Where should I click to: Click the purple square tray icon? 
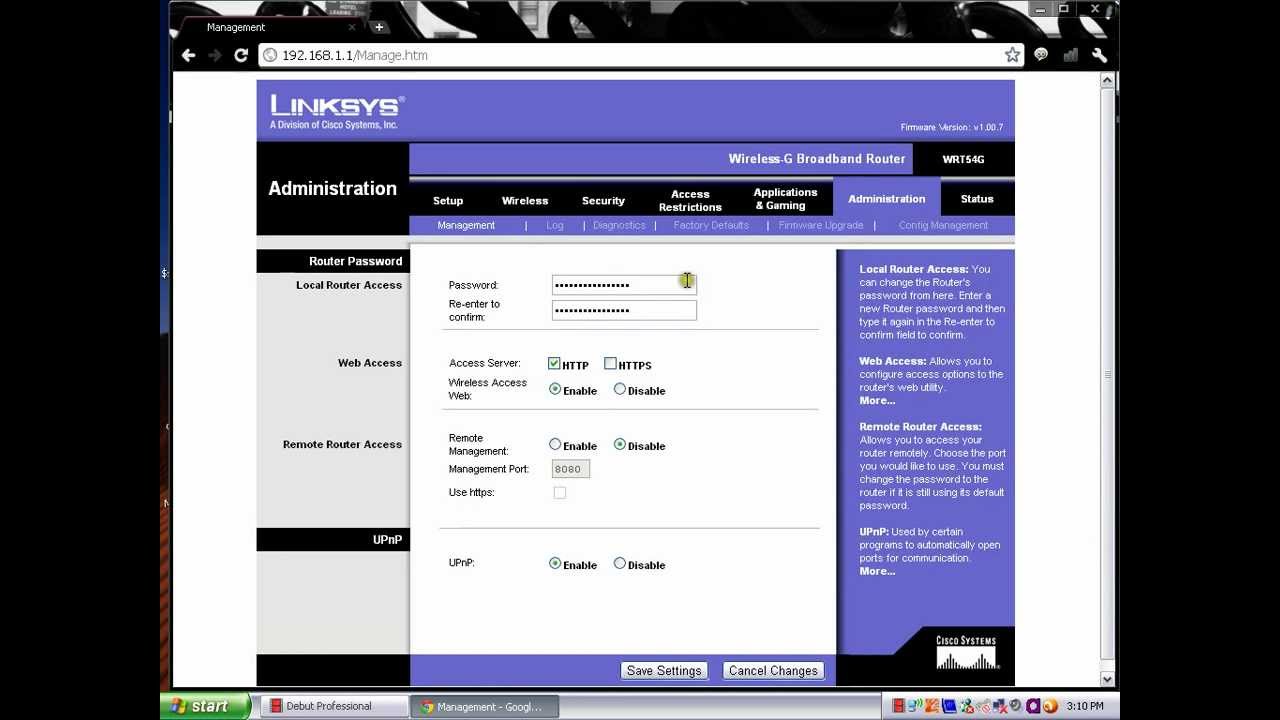click(x=1033, y=706)
